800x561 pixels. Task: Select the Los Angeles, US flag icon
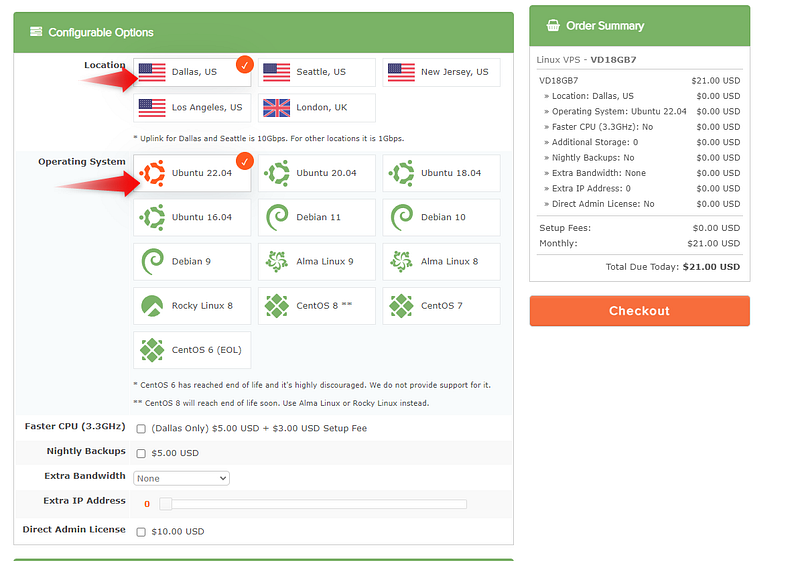pyautogui.click(x=152, y=108)
